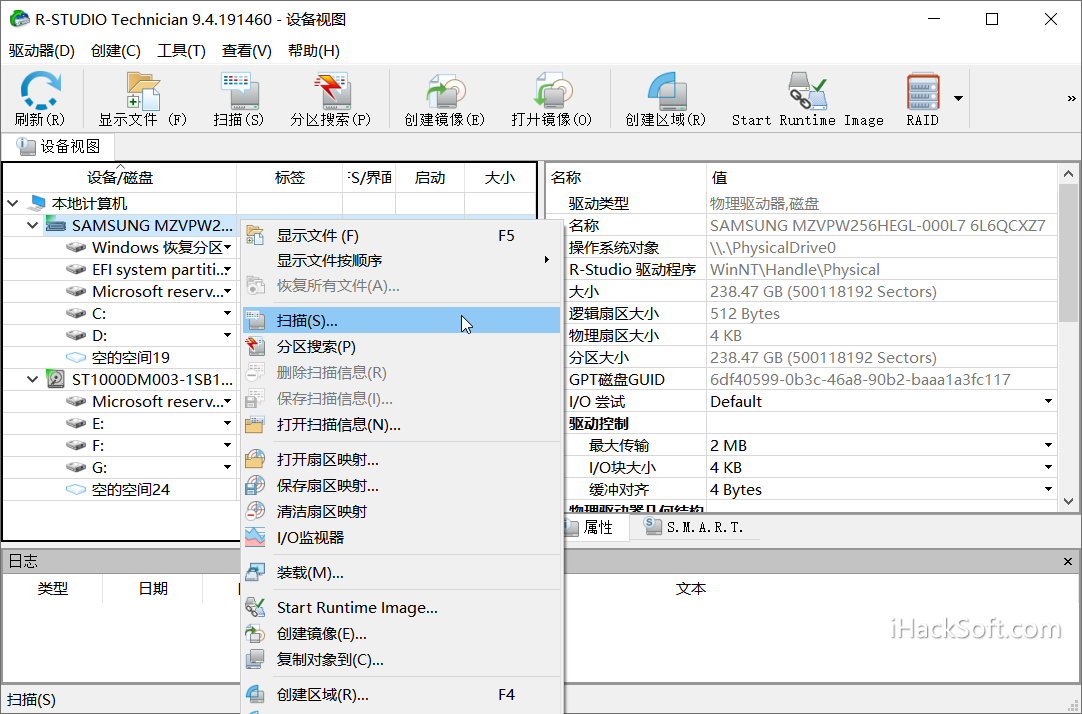Show more toolbar items via the overflow chevron
This screenshot has height=714, width=1082.
coord(1071,99)
